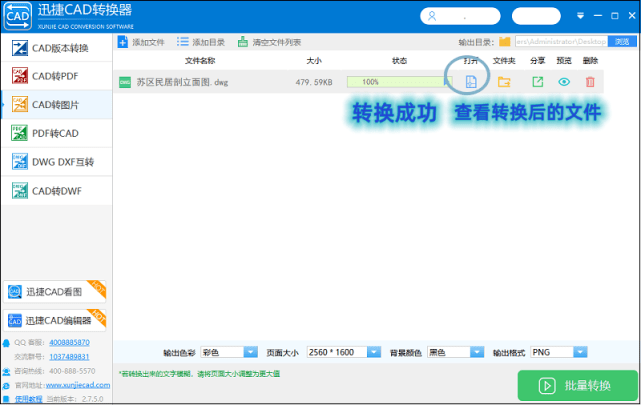
Task: Click QQ客服 number 4008885870 link
Action: click(x=69, y=342)
